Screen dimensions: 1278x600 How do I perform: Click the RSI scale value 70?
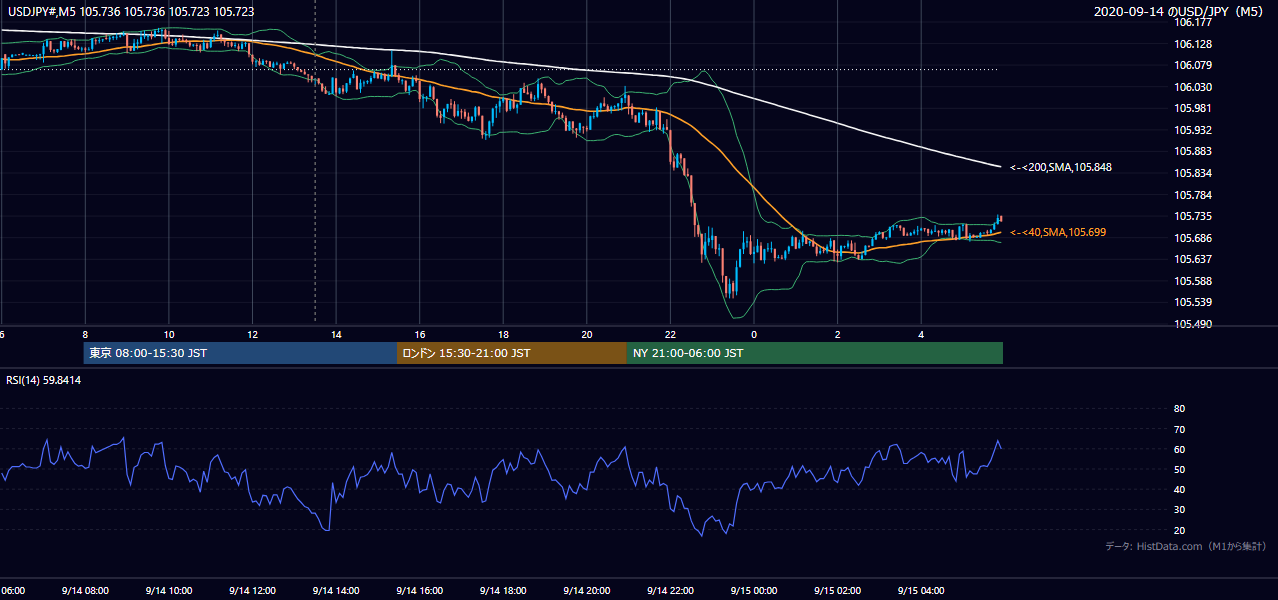click(x=1179, y=429)
